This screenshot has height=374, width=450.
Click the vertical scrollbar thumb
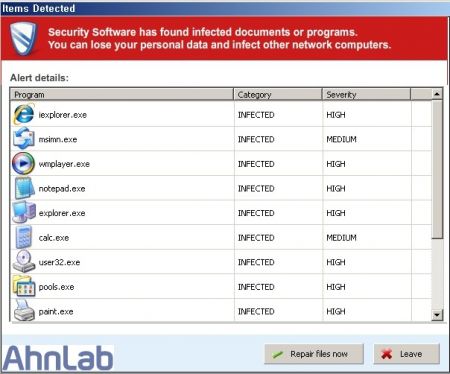[x=437, y=169]
